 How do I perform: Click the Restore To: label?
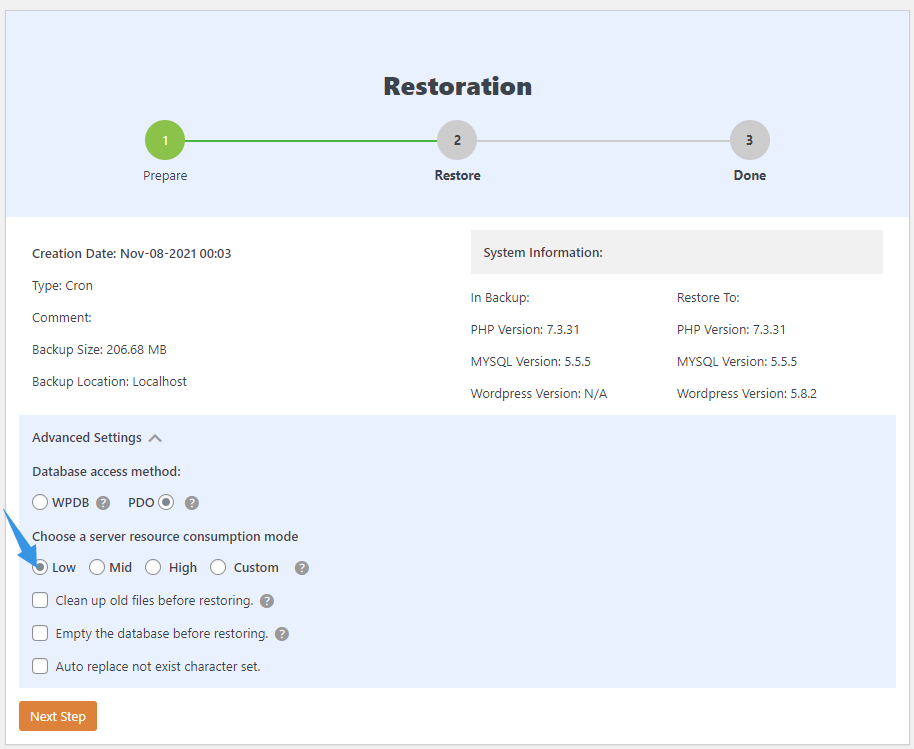tap(708, 298)
